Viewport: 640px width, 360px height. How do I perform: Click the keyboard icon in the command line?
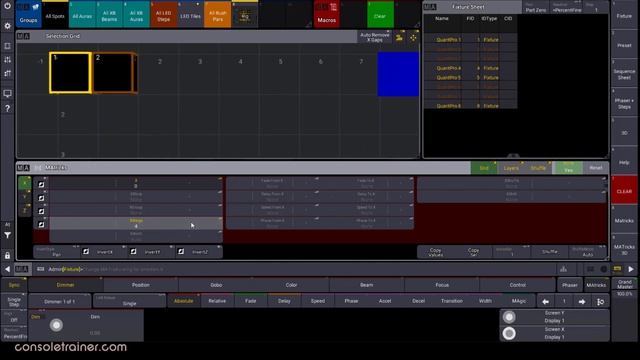coord(40,269)
